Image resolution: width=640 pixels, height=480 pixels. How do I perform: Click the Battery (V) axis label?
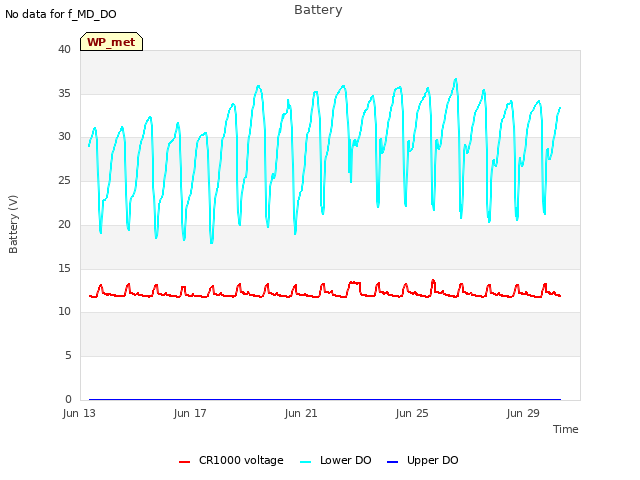tap(13, 224)
